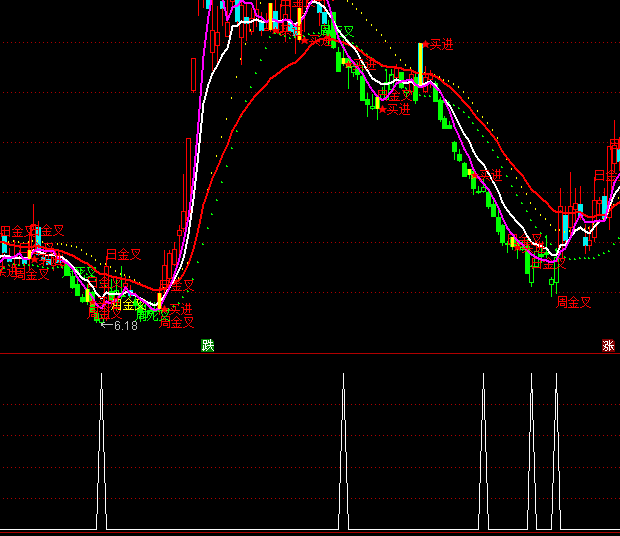The height and width of the screenshot is (536, 620).
Task: Click the last white indicator spike
Action: pyautogui.click(x=555, y=450)
